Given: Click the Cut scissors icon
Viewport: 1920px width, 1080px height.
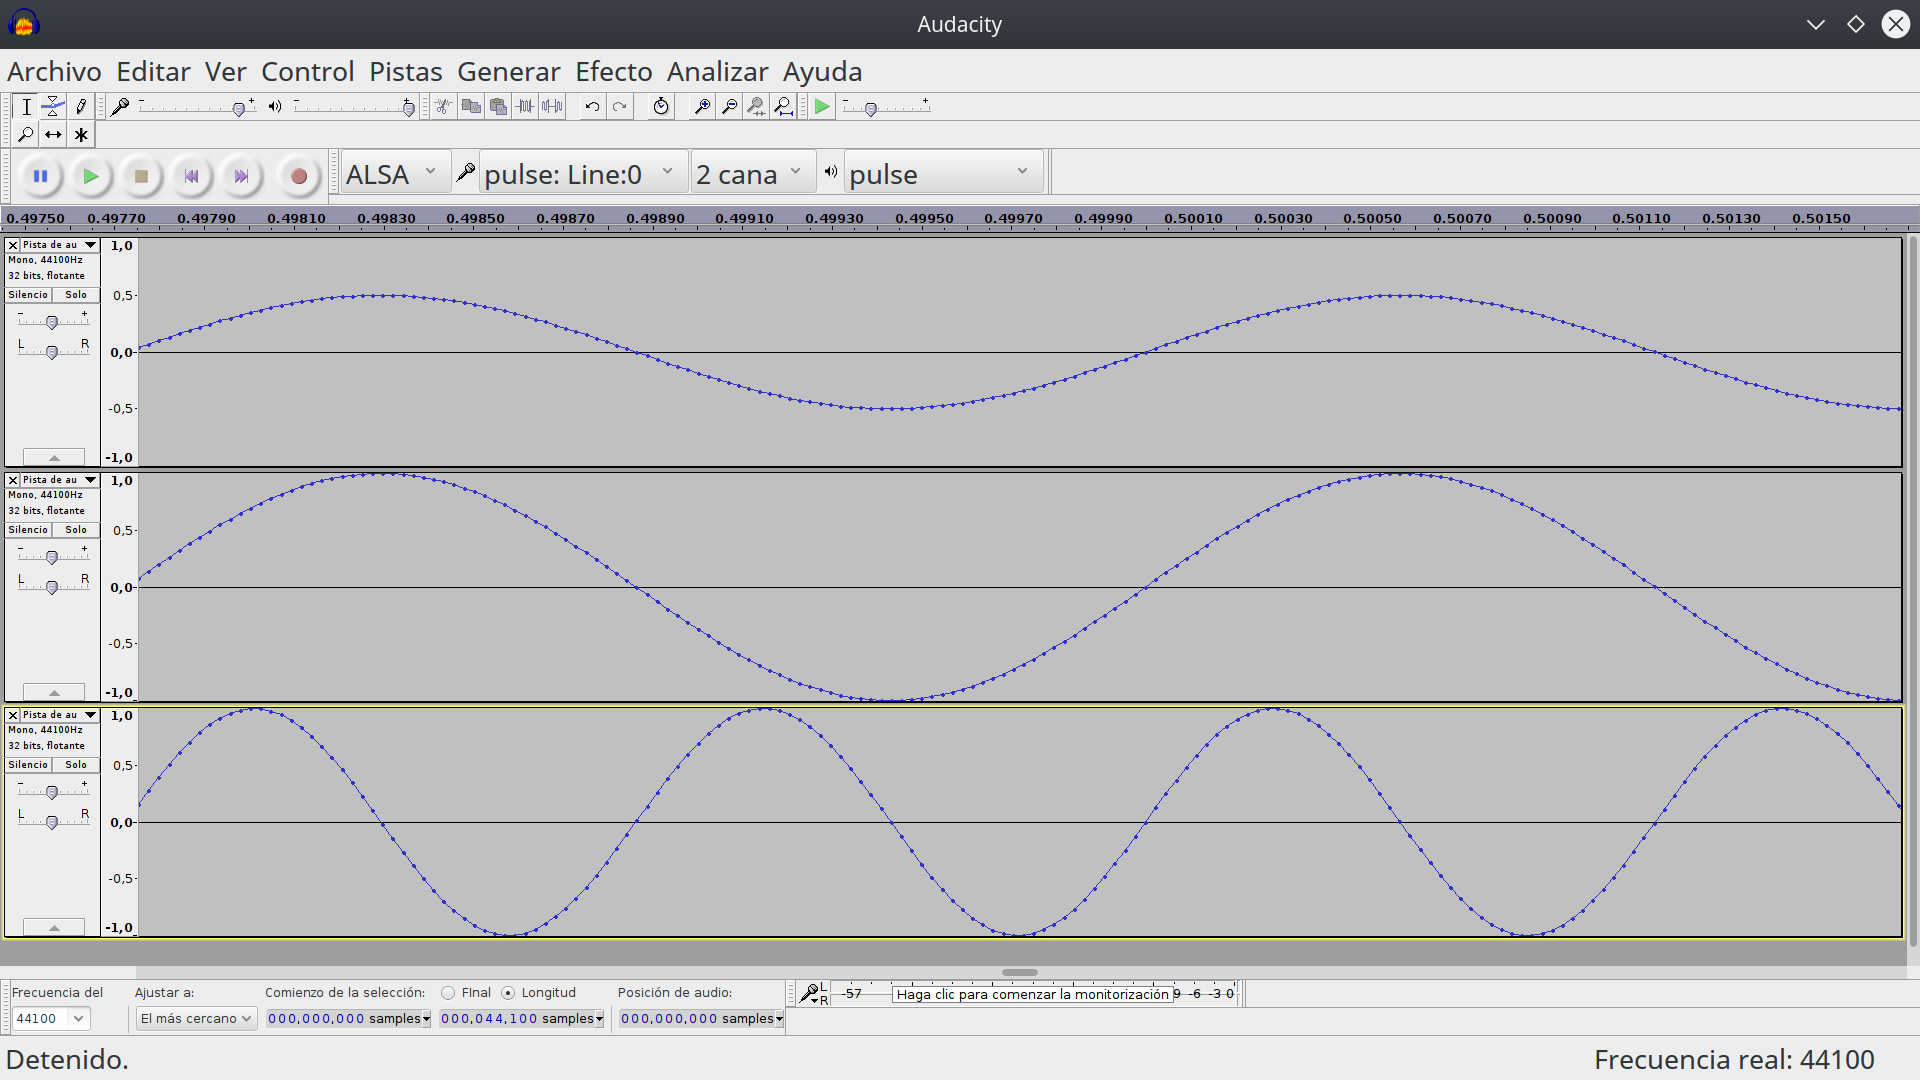Looking at the screenshot, I should pyautogui.click(x=444, y=107).
